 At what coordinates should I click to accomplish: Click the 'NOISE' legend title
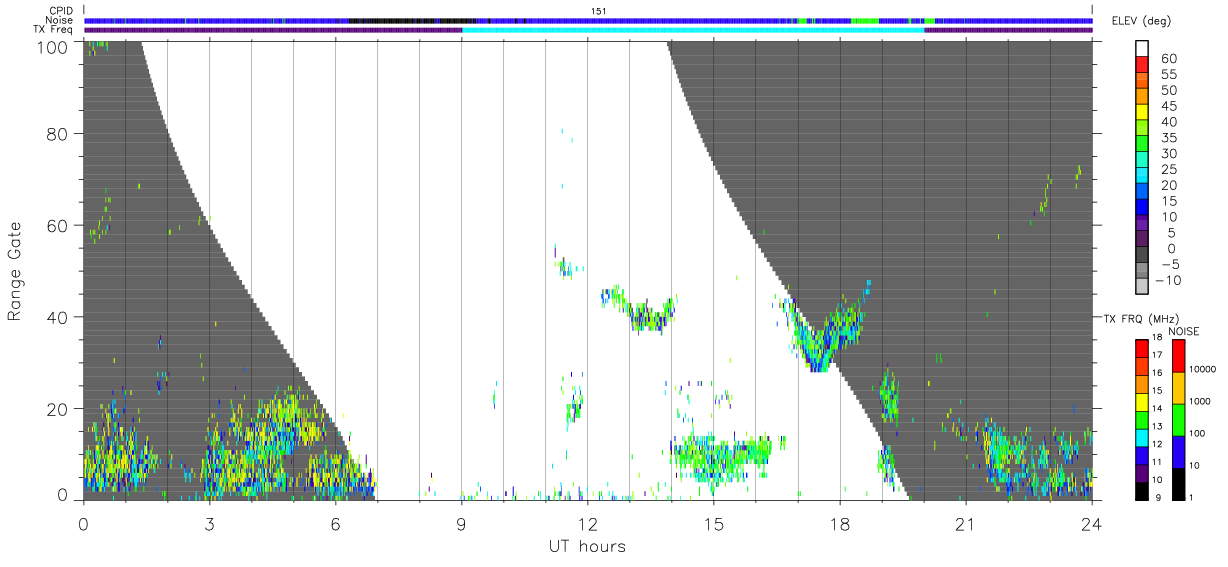pos(1184,330)
